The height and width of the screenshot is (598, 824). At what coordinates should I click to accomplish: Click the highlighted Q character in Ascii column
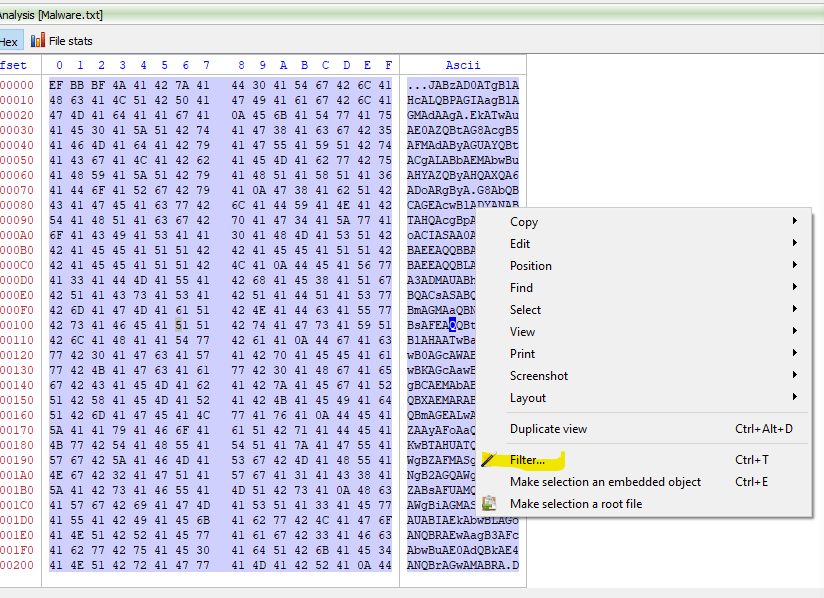point(453,324)
